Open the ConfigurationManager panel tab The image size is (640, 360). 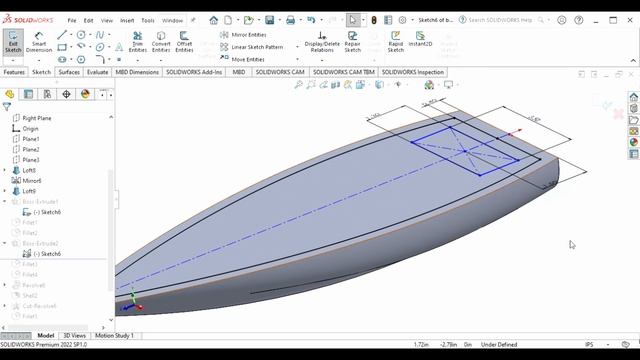click(47, 94)
